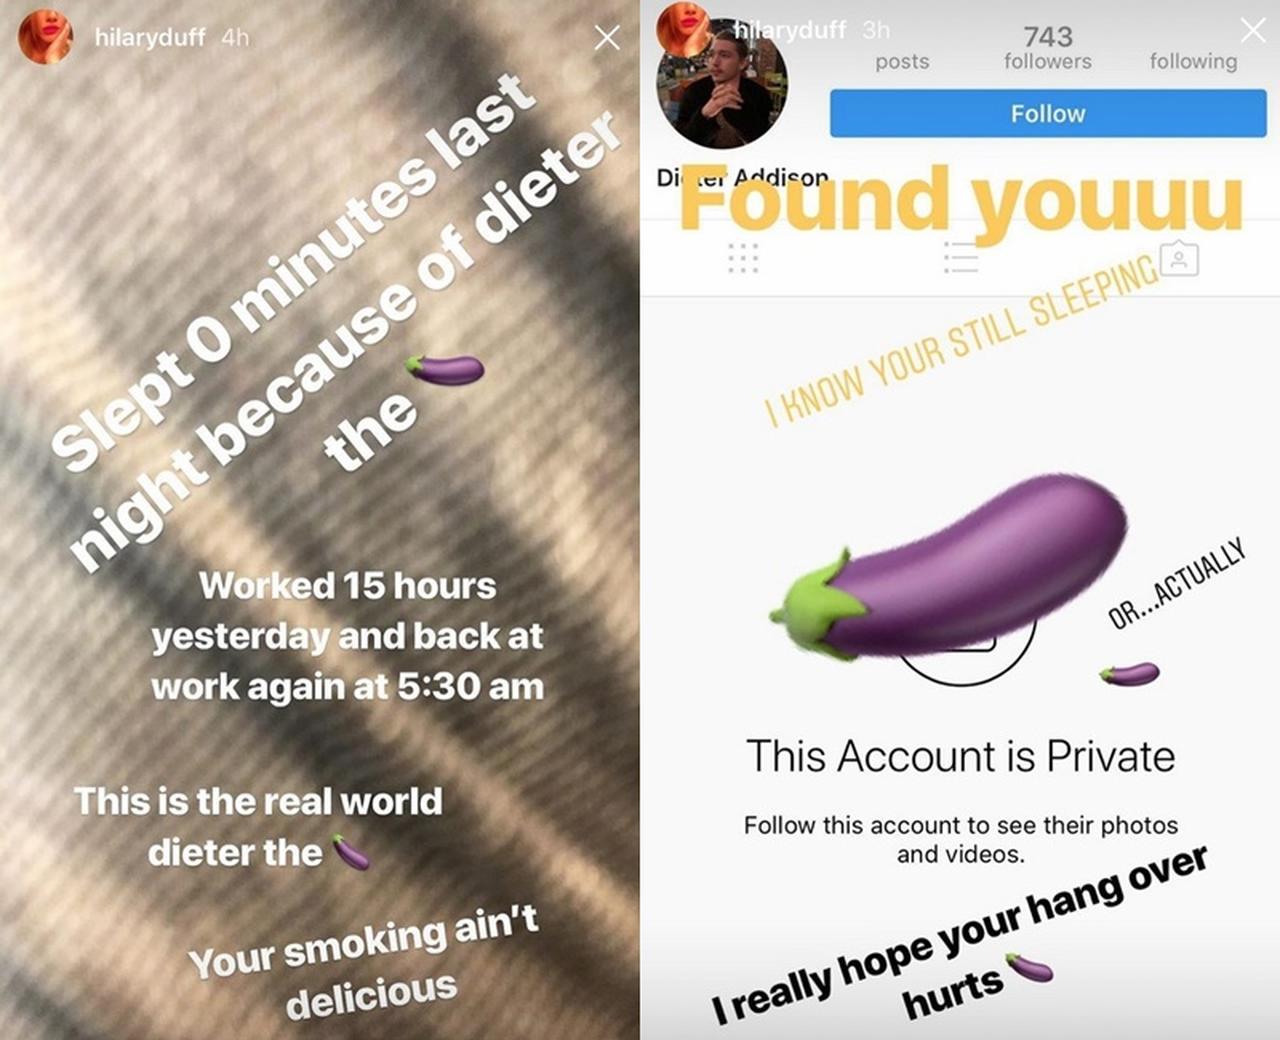Tap the large eggplant emoji sticker
Screen dimensions: 1280x1040
pyautogui.click(x=948, y=566)
